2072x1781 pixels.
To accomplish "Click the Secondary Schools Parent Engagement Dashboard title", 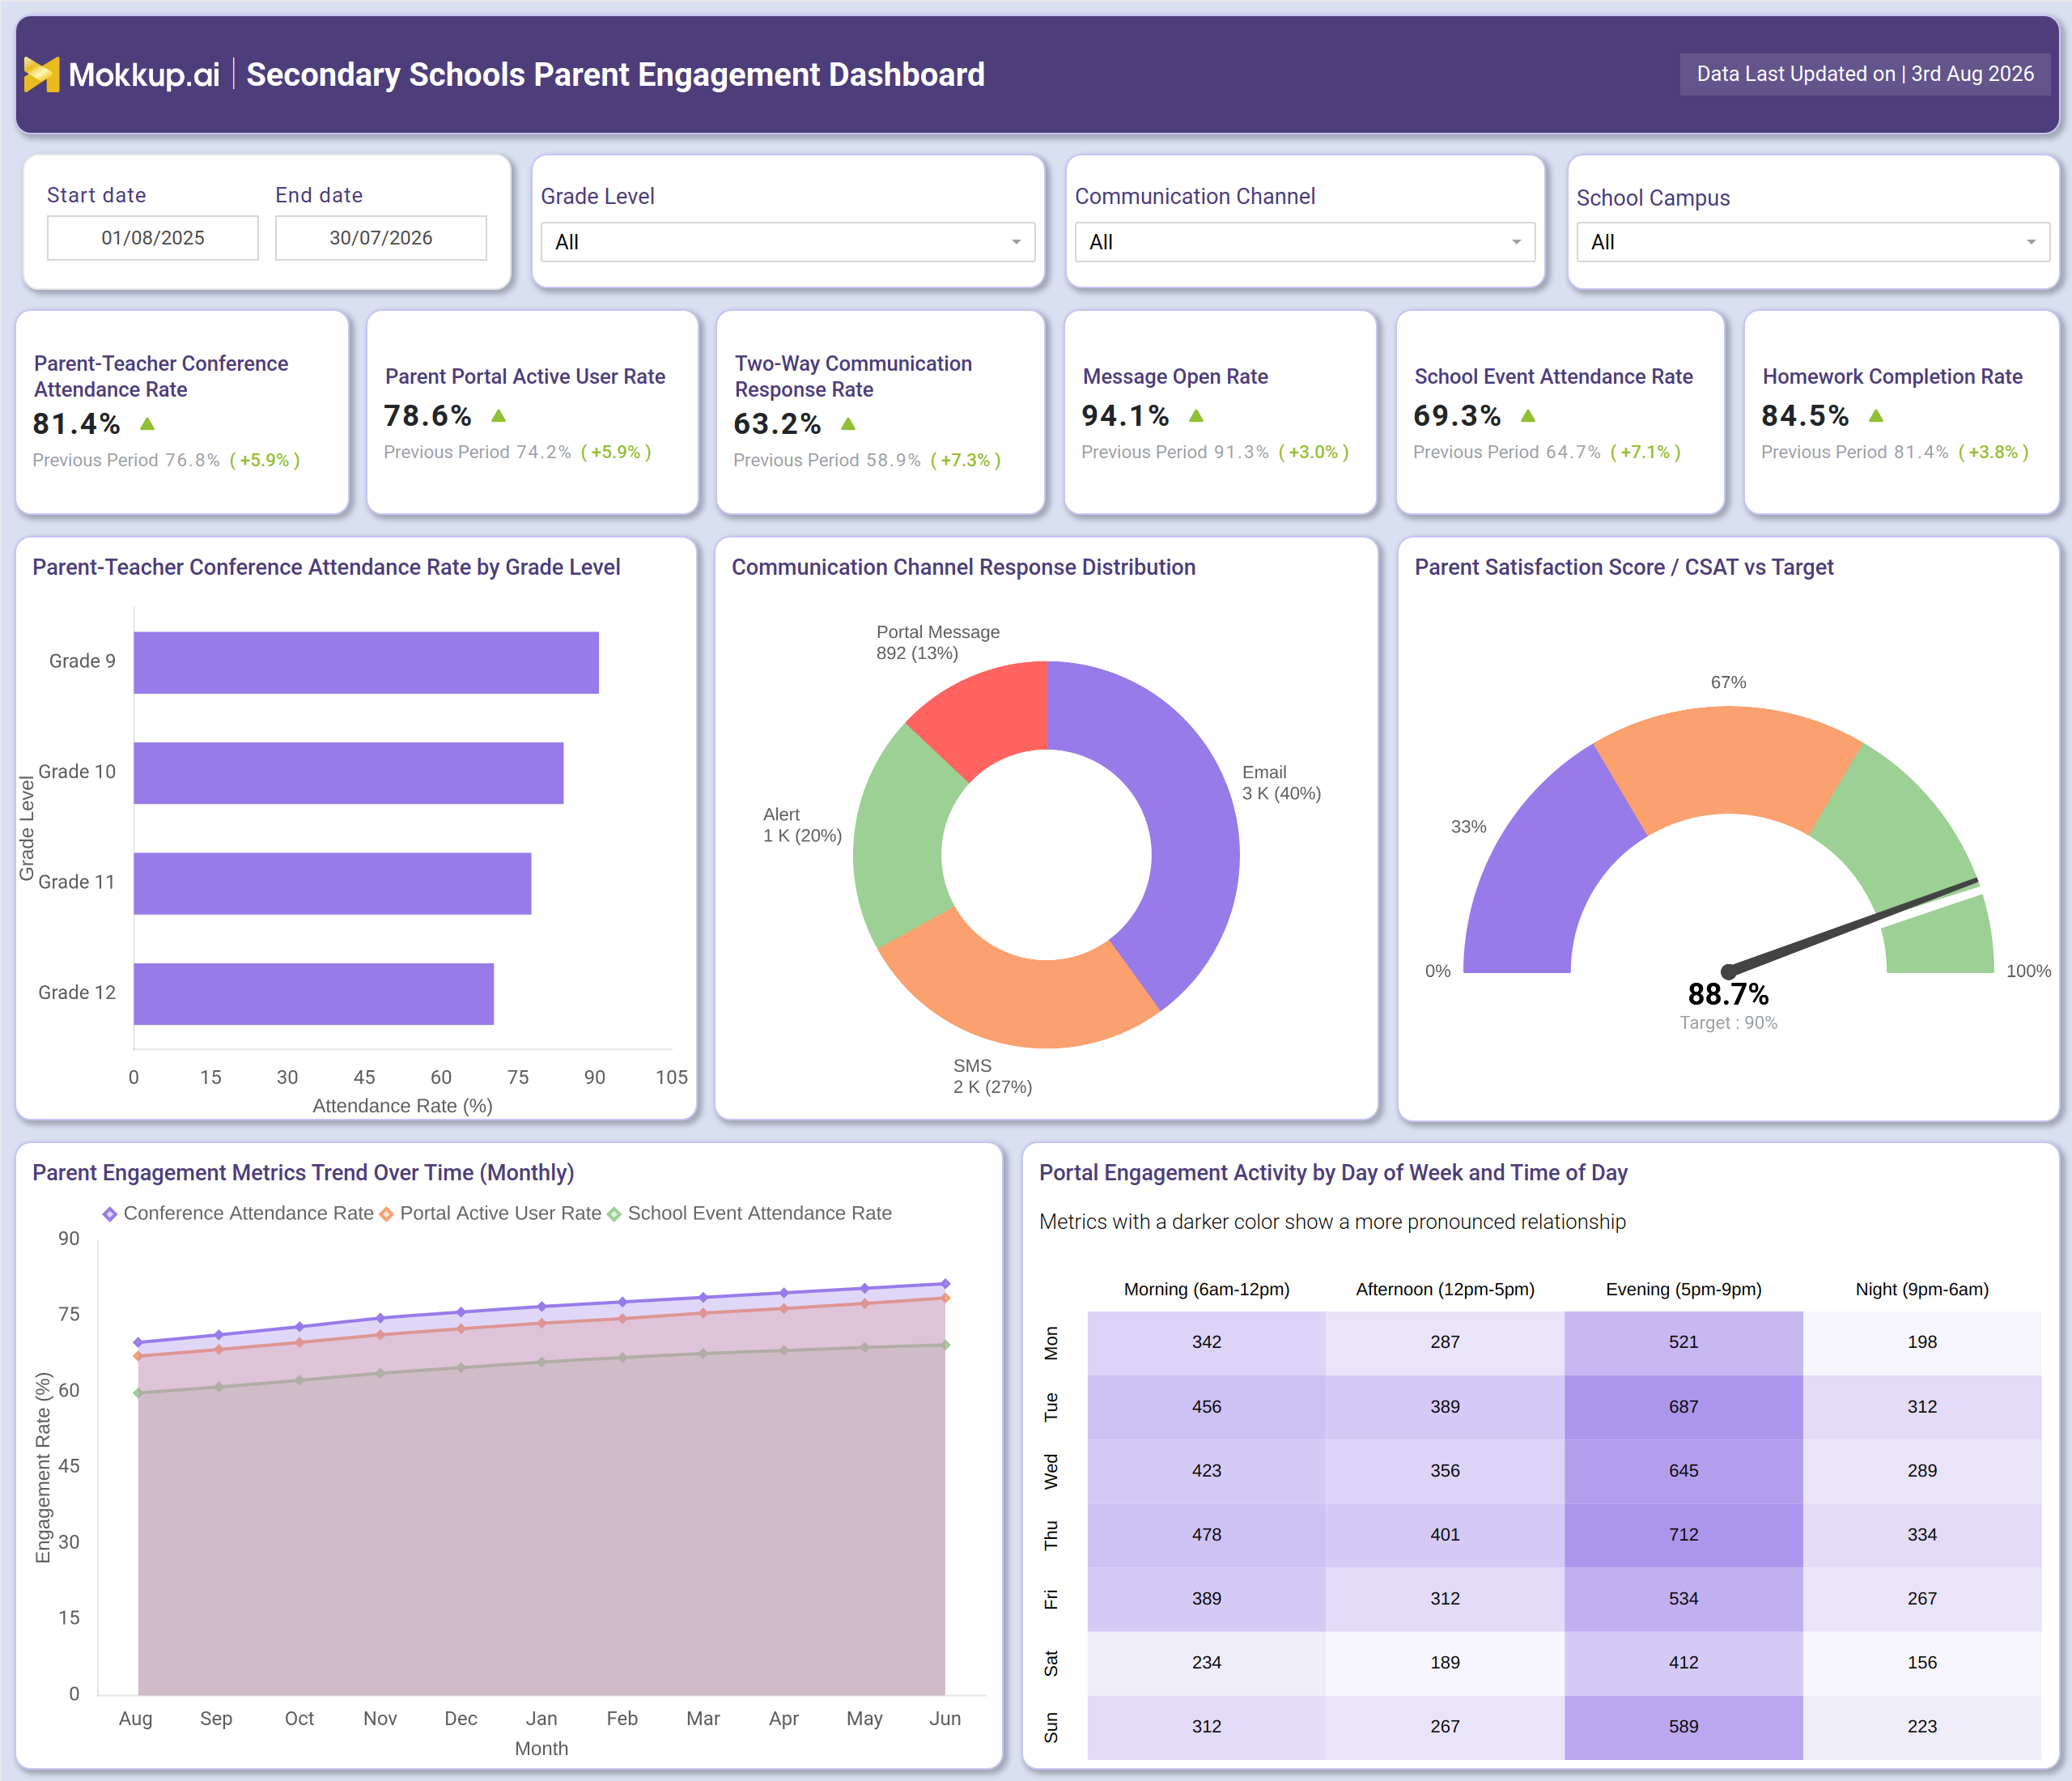I will (x=615, y=74).
